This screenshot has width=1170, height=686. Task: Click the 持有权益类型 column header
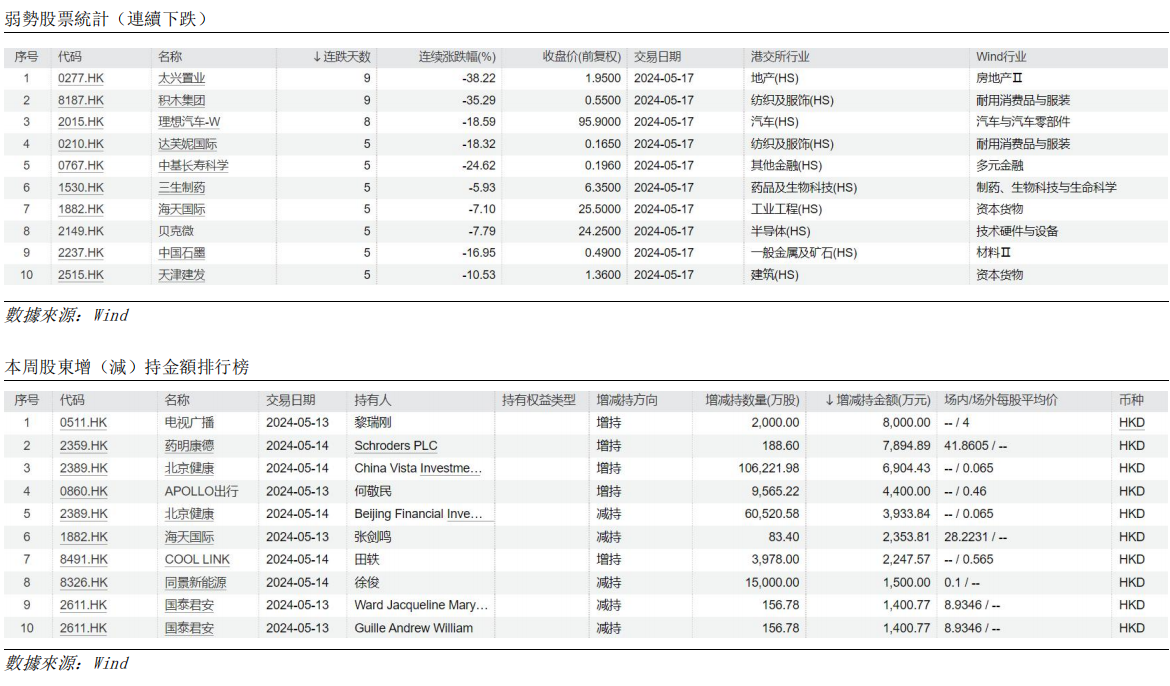(x=539, y=400)
